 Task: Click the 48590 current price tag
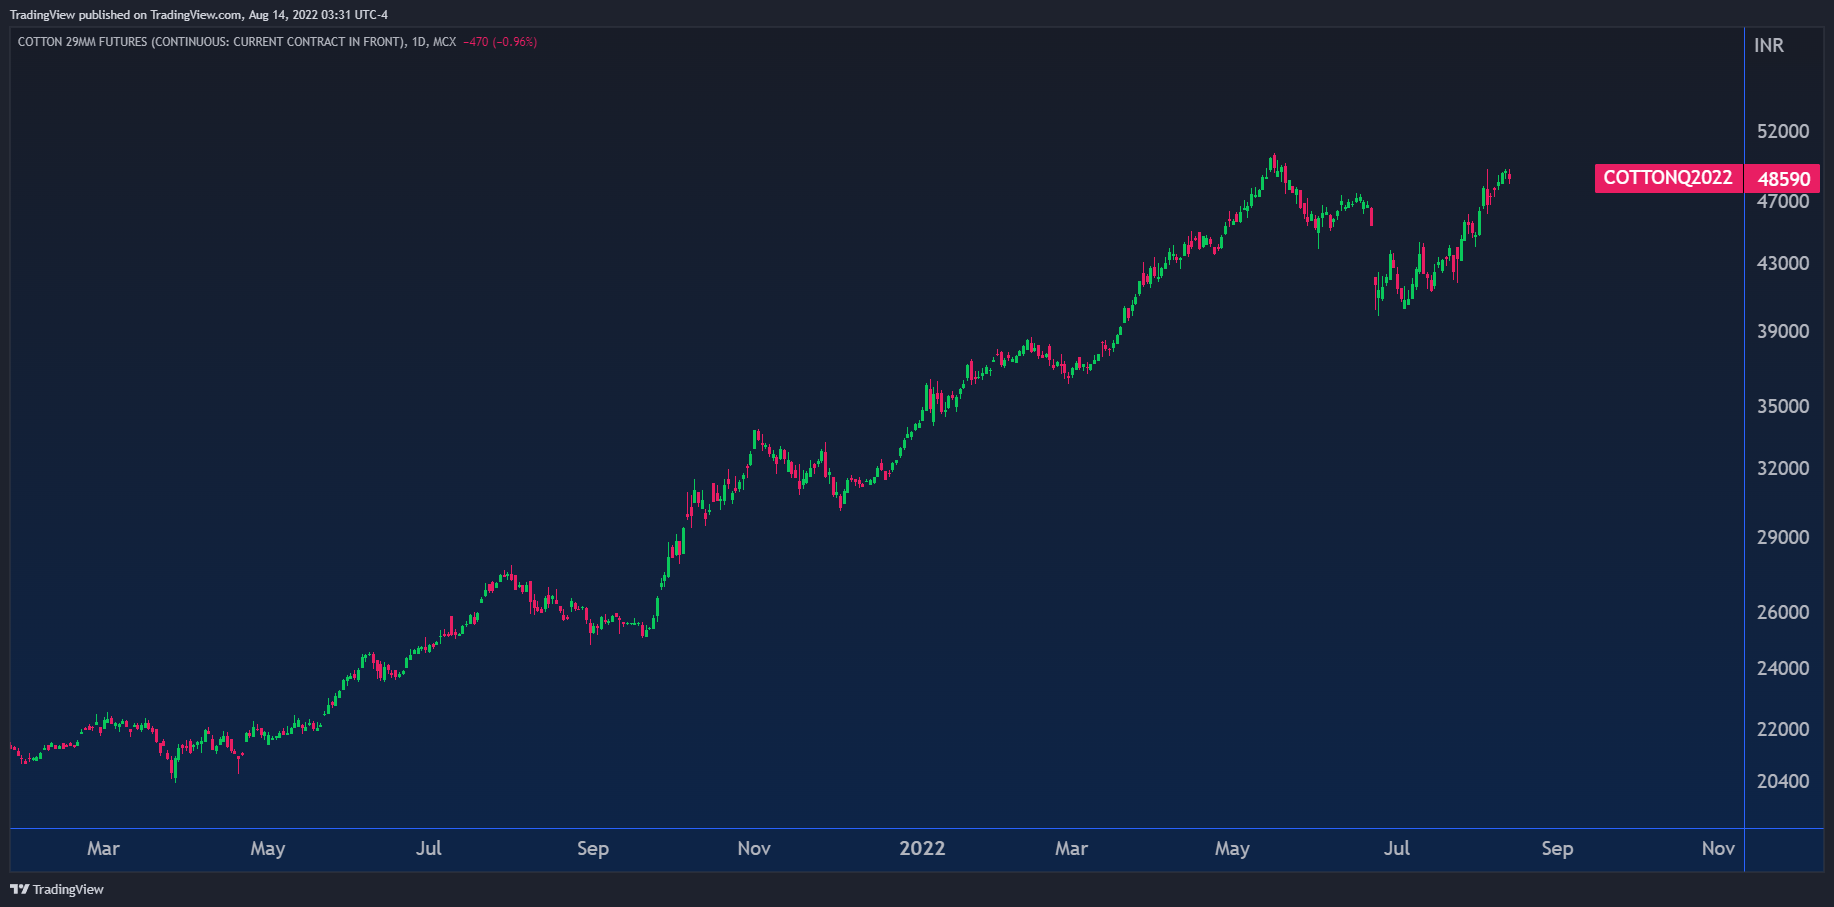(x=1783, y=179)
